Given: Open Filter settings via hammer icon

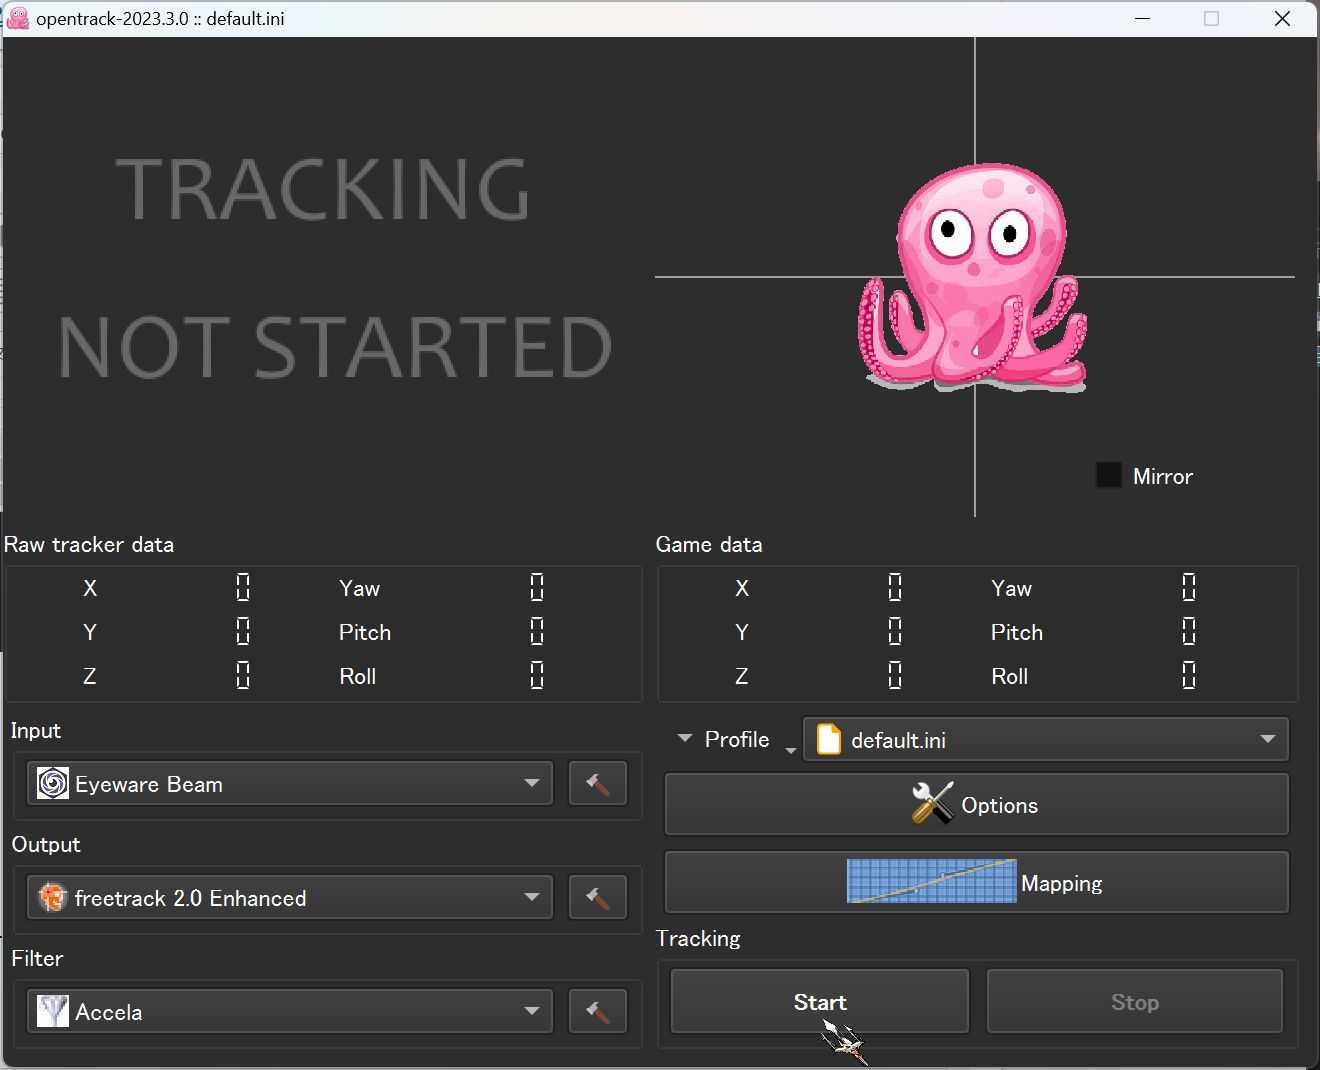Looking at the screenshot, I should tap(597, 1011).
